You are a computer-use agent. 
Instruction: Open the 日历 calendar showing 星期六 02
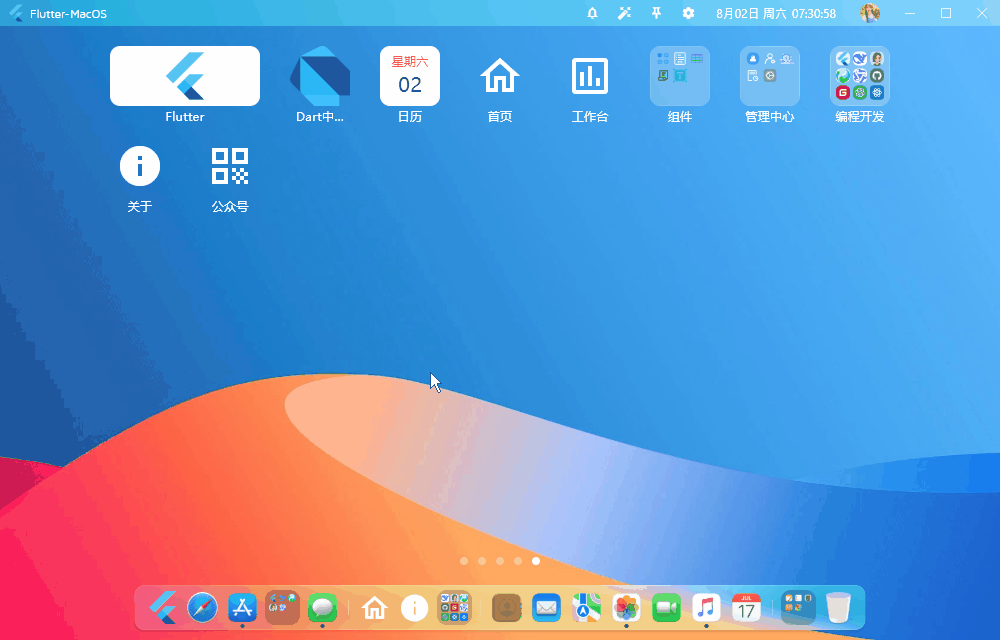pos(410,75)
